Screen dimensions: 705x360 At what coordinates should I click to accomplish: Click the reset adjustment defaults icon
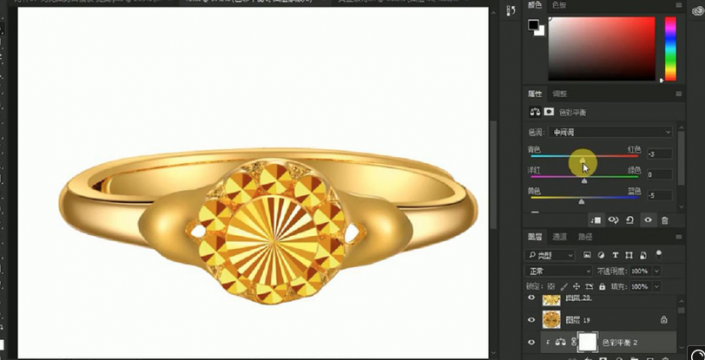tap(630, 220)
